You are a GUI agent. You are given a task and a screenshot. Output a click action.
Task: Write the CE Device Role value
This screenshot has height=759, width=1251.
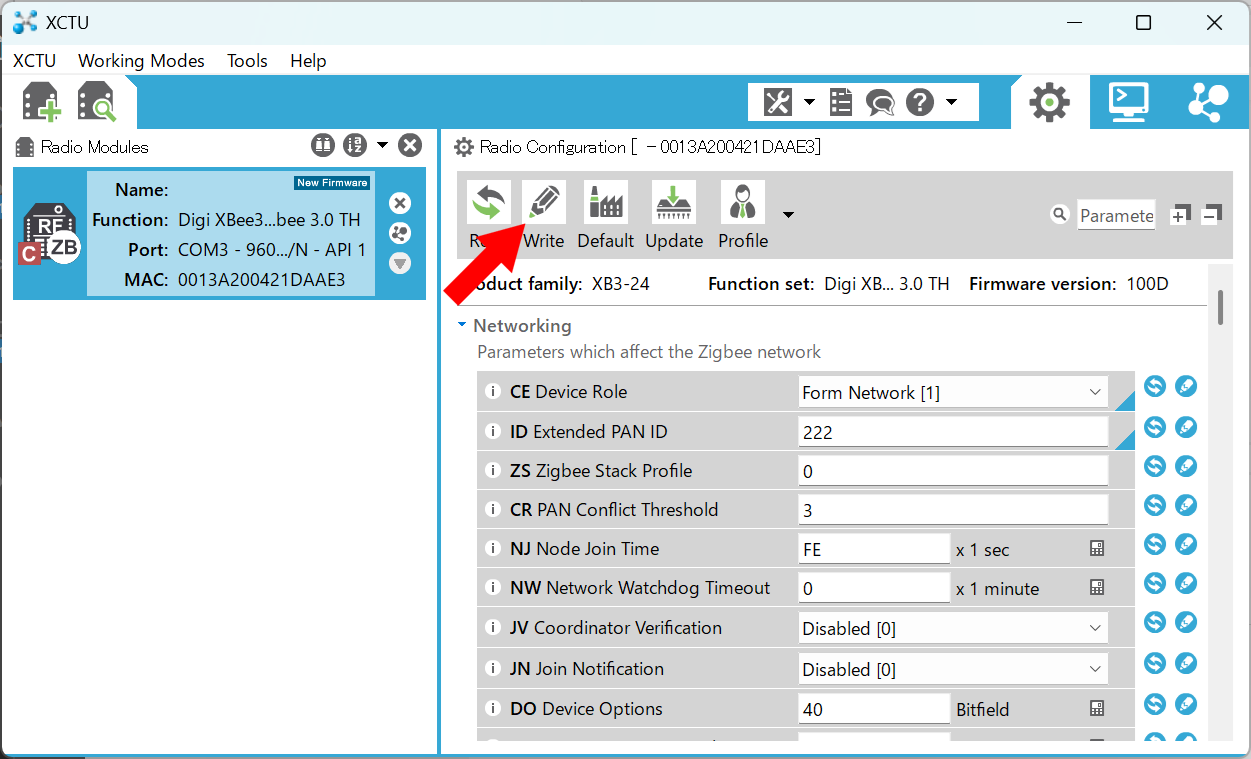[x=1186, y=387]
